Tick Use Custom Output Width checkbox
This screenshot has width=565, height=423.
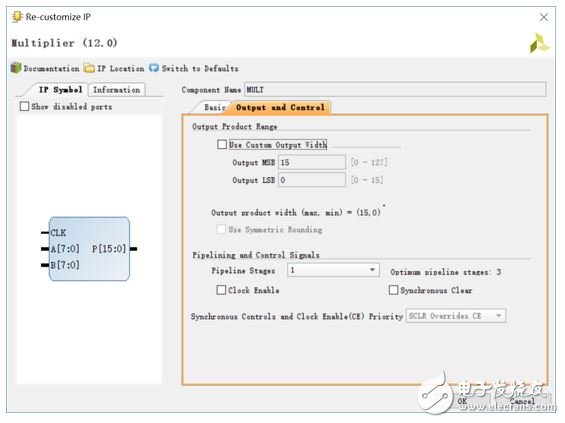(x=222, y=144)
